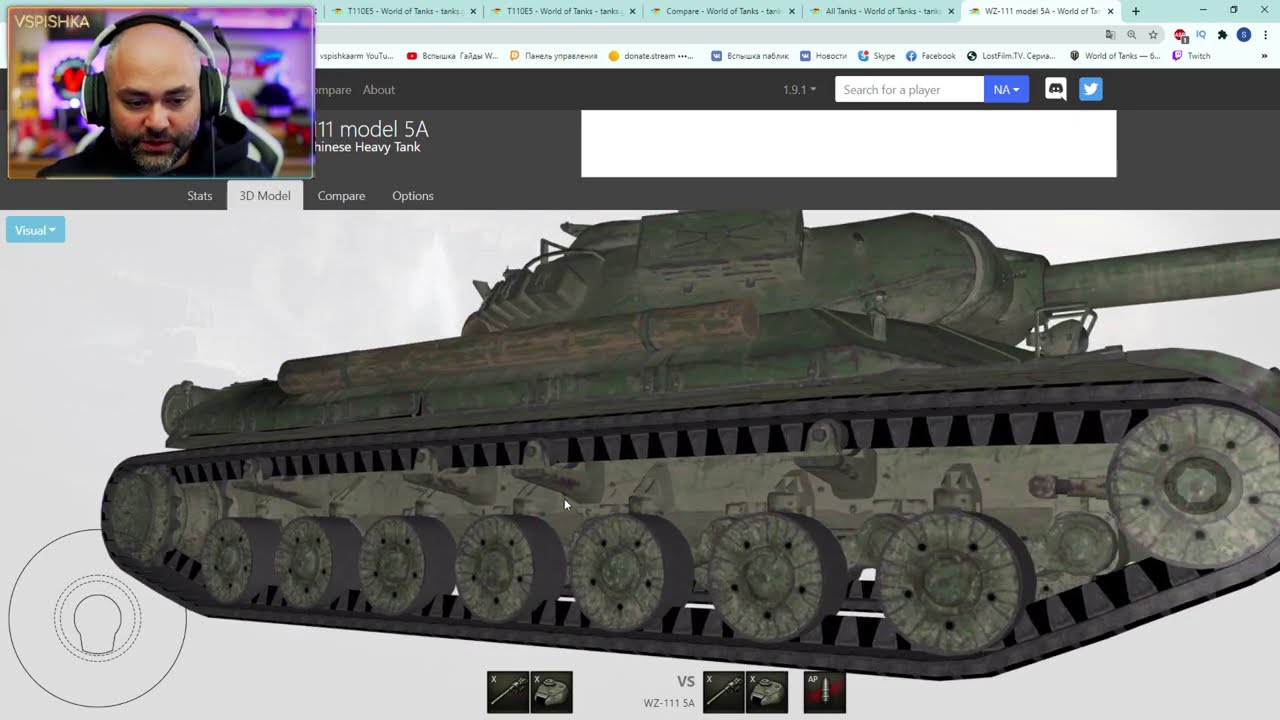Select the enemy gun module icon after VS
The height and width of the screenshot is (720, 1280).
(724, 692)
